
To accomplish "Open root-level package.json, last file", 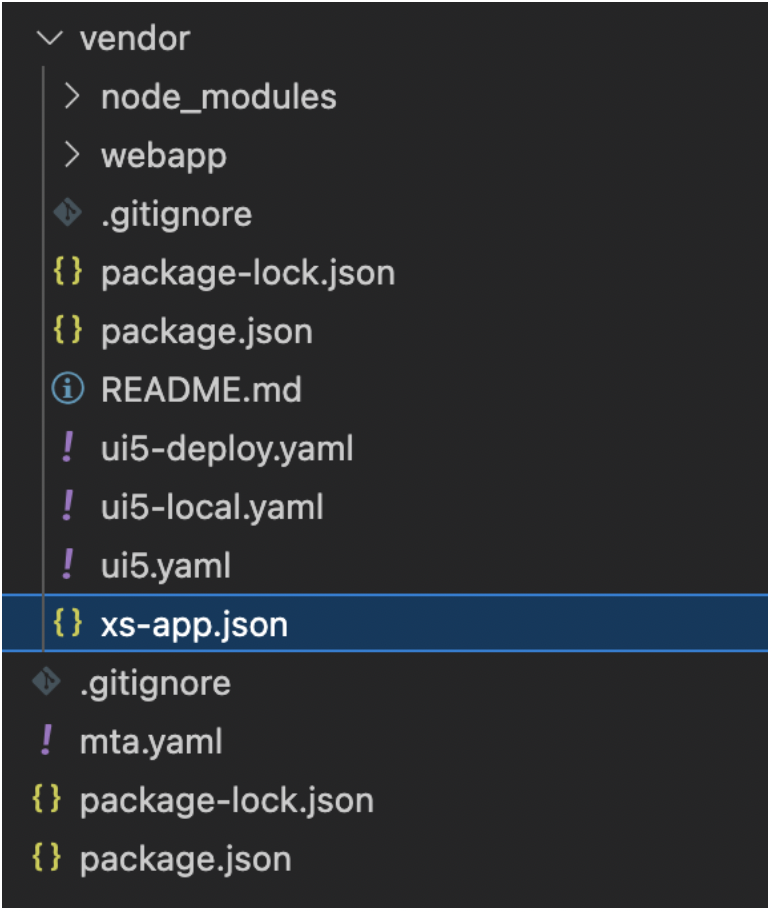I will (x=186, y=860).
